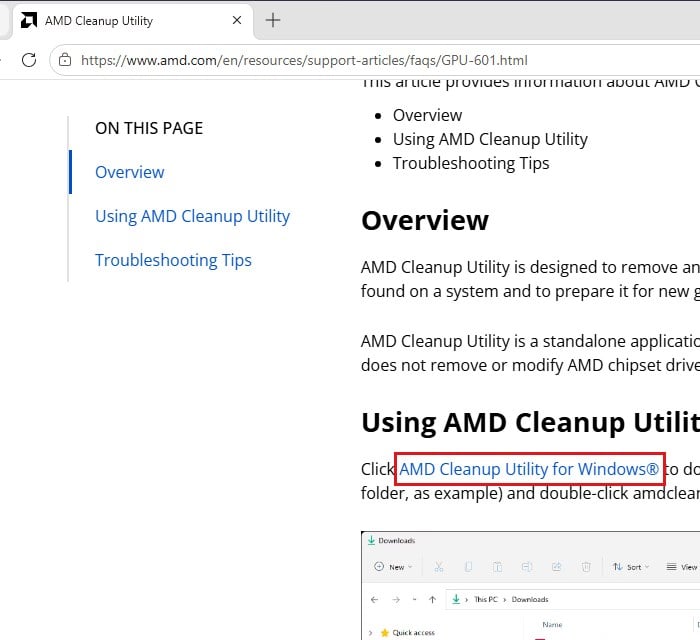
Task: Go to Troubleshooting Tips sidebar link
Action: [x=173, y=260]
